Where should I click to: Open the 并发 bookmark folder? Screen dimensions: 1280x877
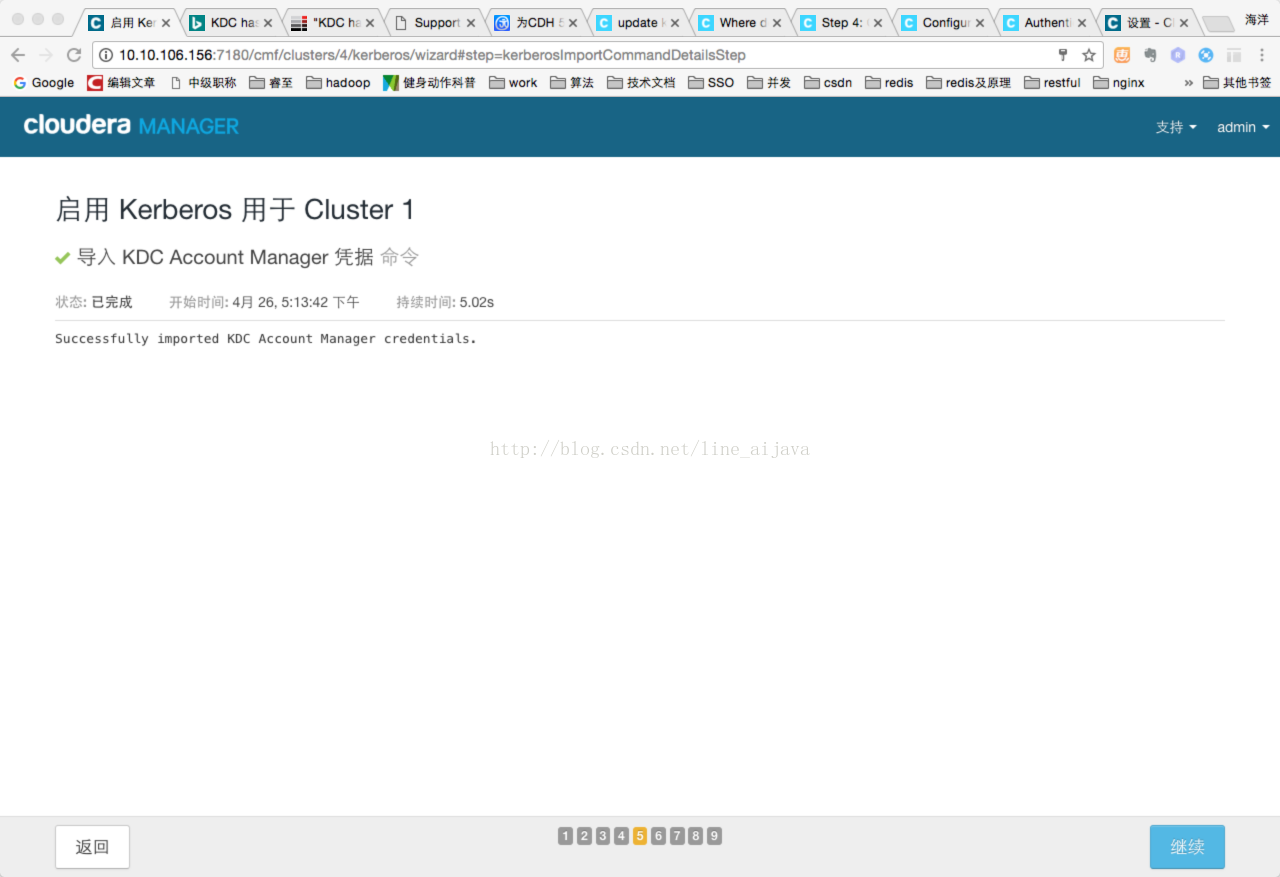[x=769, y=83]
